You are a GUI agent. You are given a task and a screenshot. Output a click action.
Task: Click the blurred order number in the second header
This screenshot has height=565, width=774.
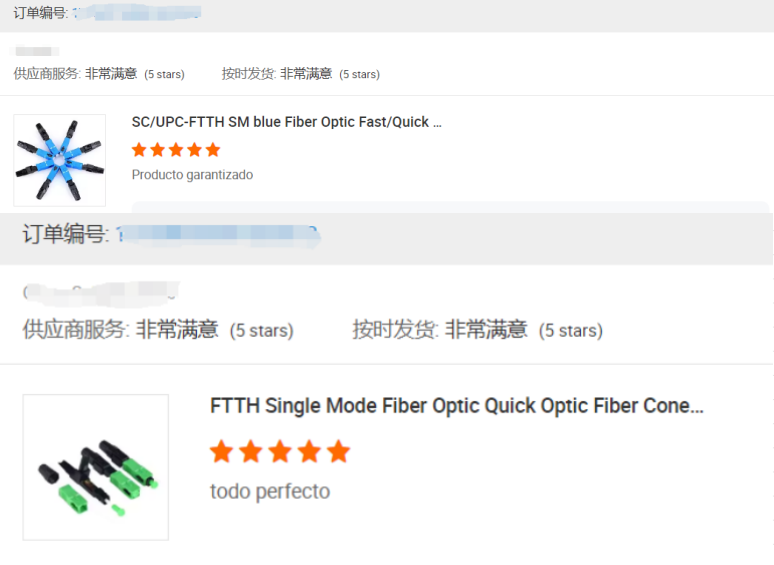(217, 235)
